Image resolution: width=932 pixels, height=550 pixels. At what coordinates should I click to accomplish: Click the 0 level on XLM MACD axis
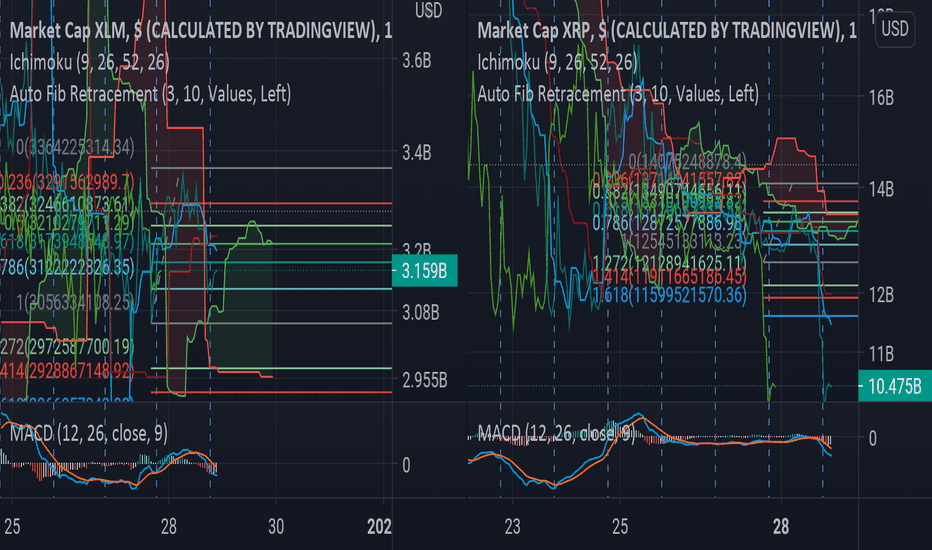[x=406, y=465]
